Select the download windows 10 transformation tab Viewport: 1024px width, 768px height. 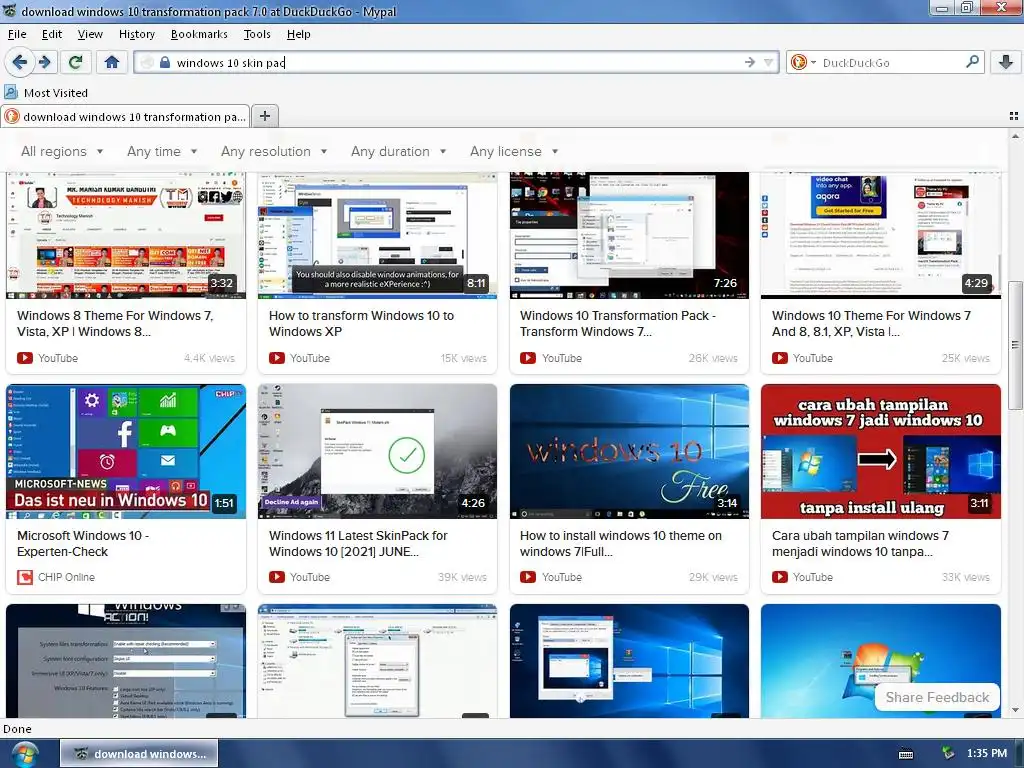(x=125, y=117)
